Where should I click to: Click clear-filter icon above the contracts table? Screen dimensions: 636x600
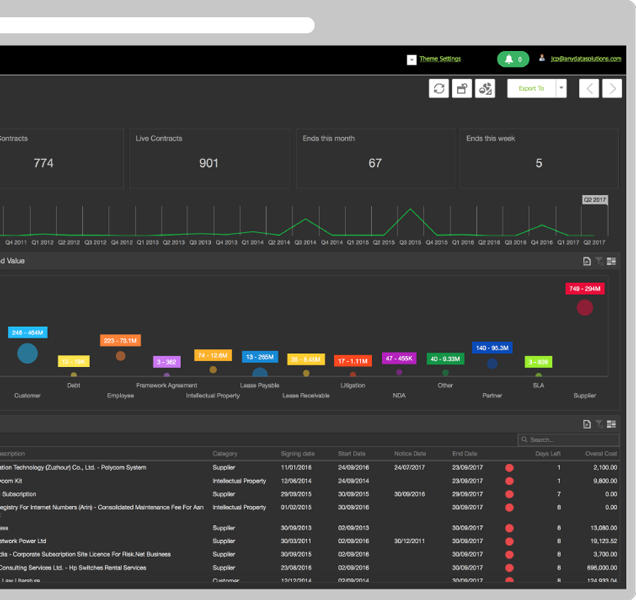(599, 424)
